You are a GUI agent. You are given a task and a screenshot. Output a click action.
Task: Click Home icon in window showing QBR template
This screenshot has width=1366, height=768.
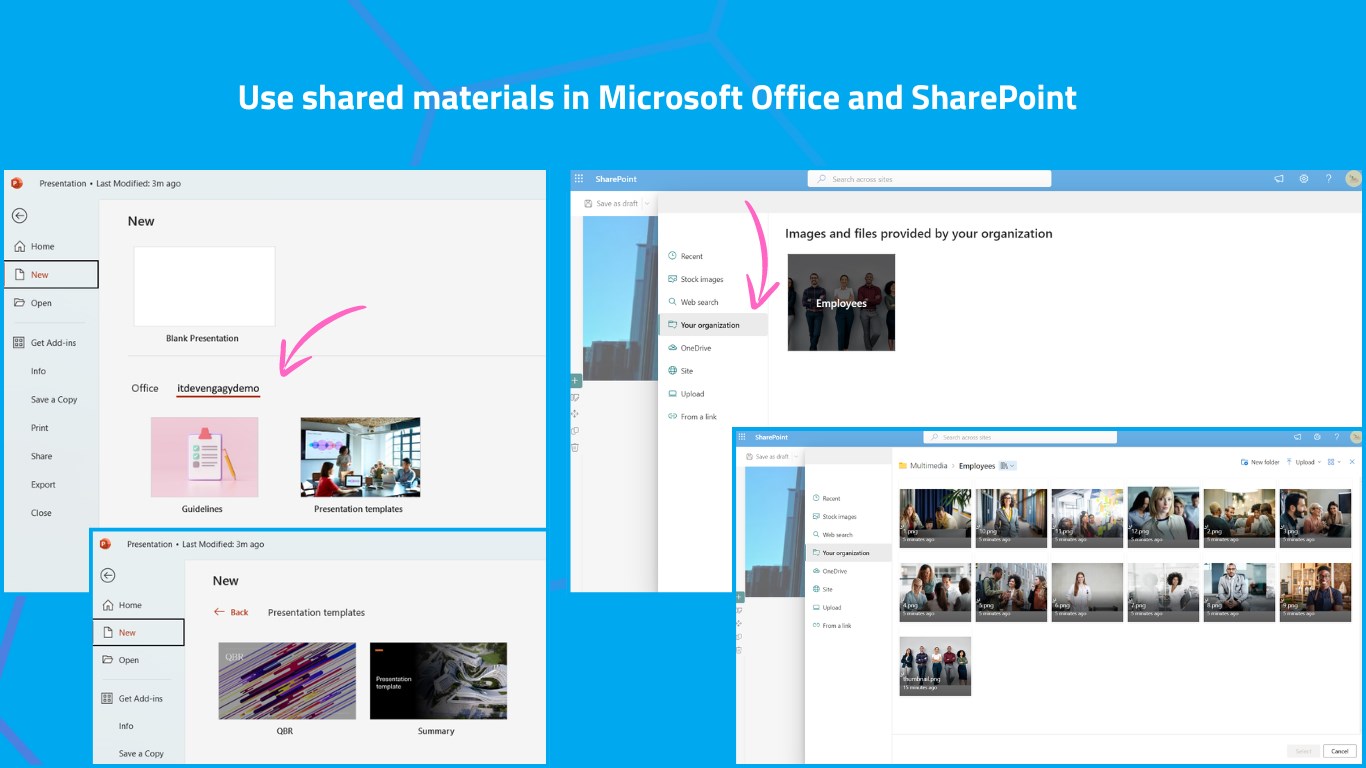click(x=108, y=605)
